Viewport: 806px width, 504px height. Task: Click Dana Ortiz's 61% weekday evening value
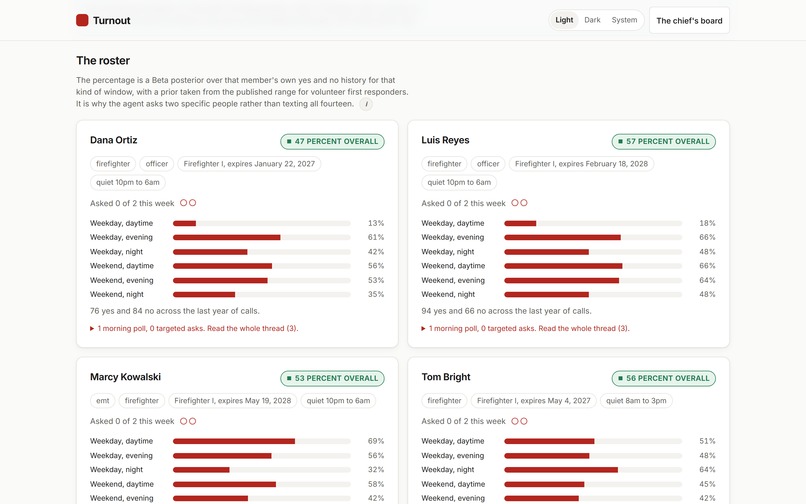(376, 238)
